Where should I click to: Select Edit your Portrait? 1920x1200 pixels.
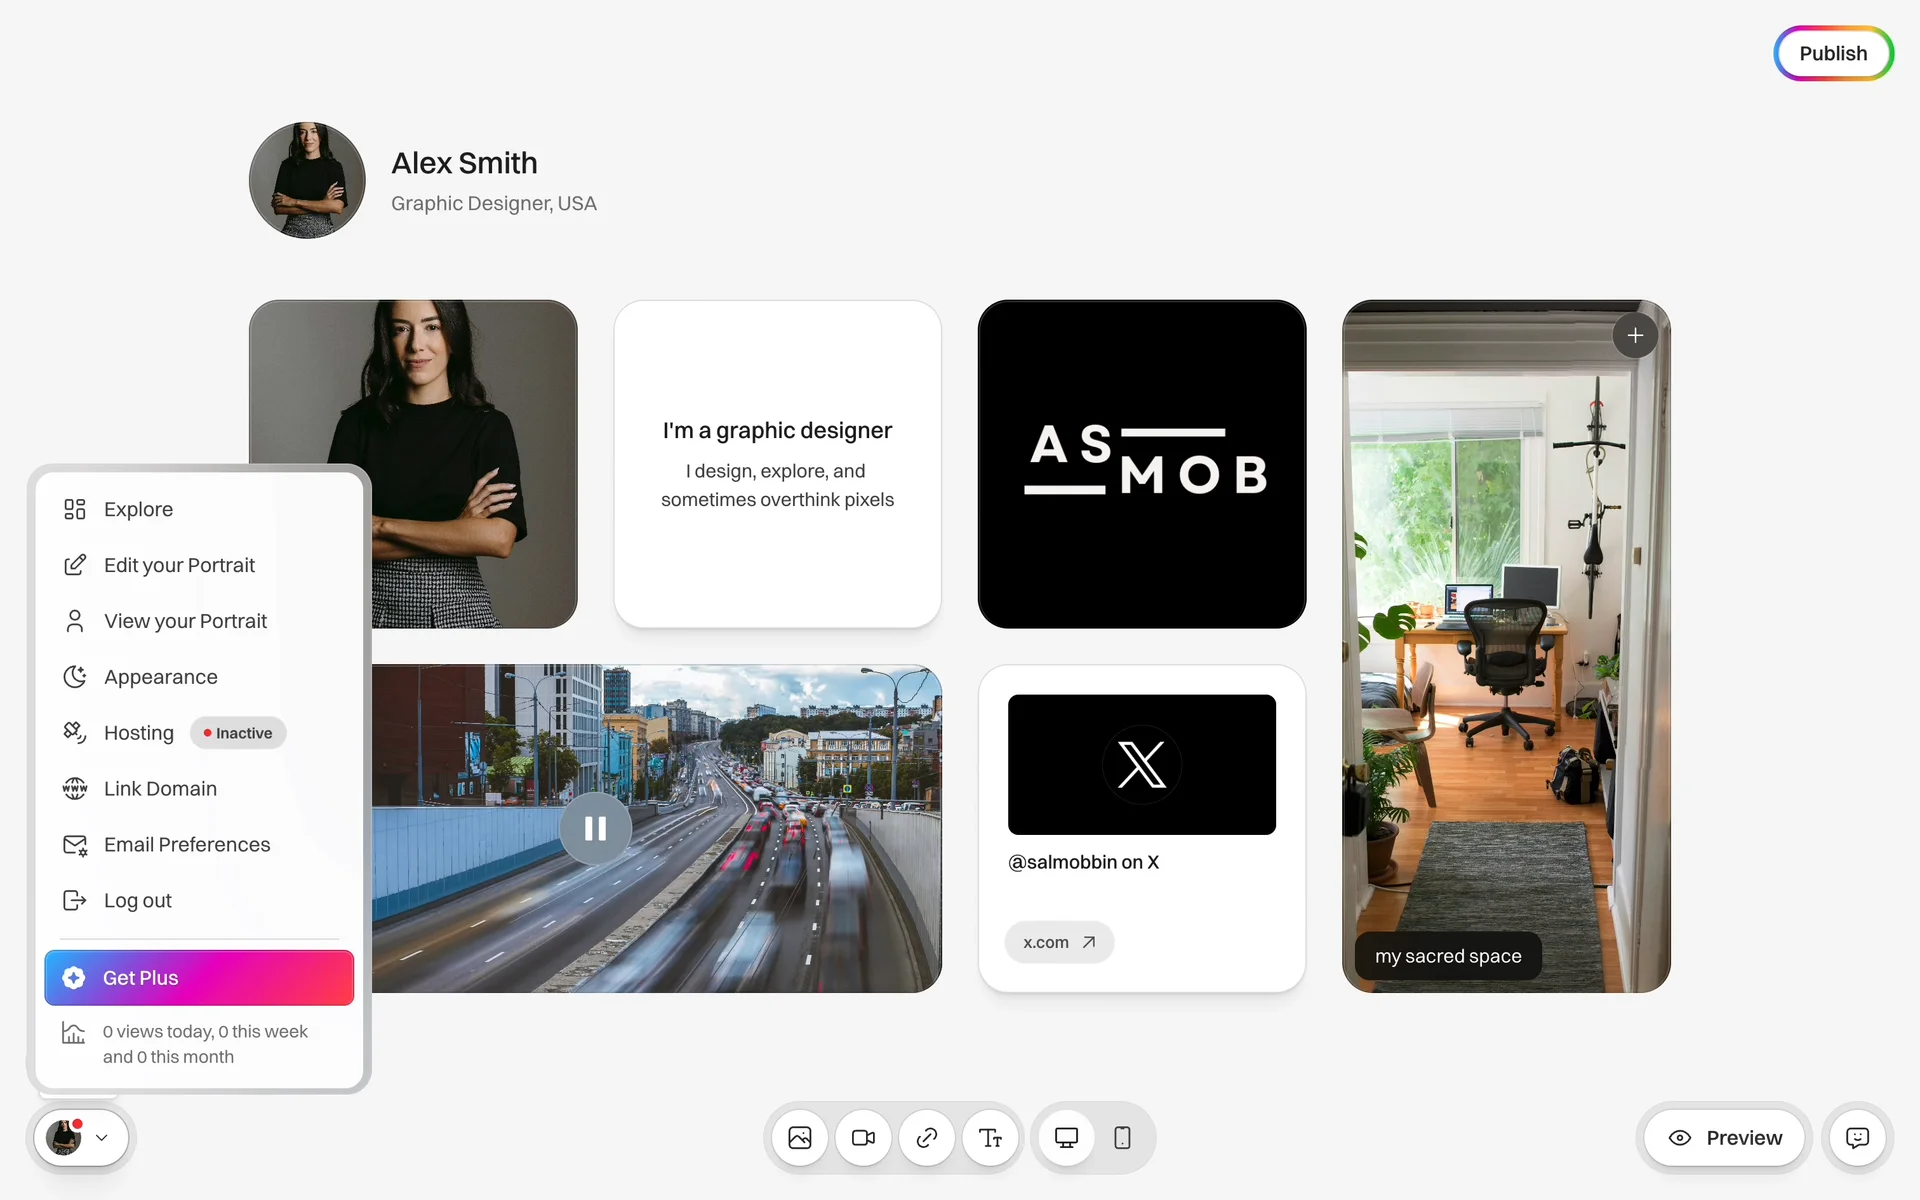[x=179, y=565]
